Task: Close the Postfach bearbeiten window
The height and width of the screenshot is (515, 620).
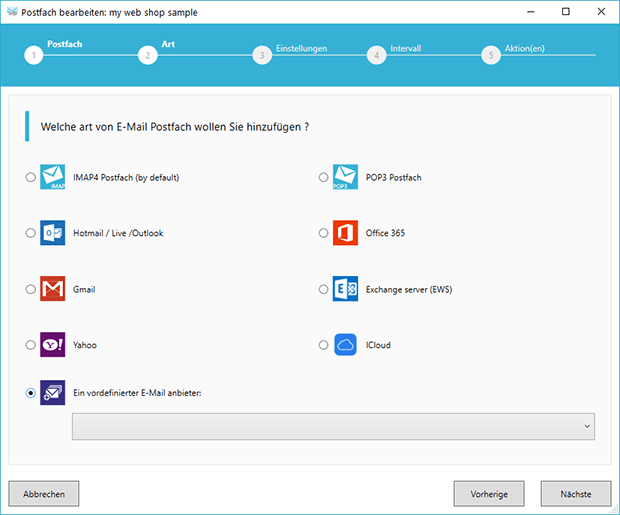Action: pyautogui.click(x=601, y=12)
